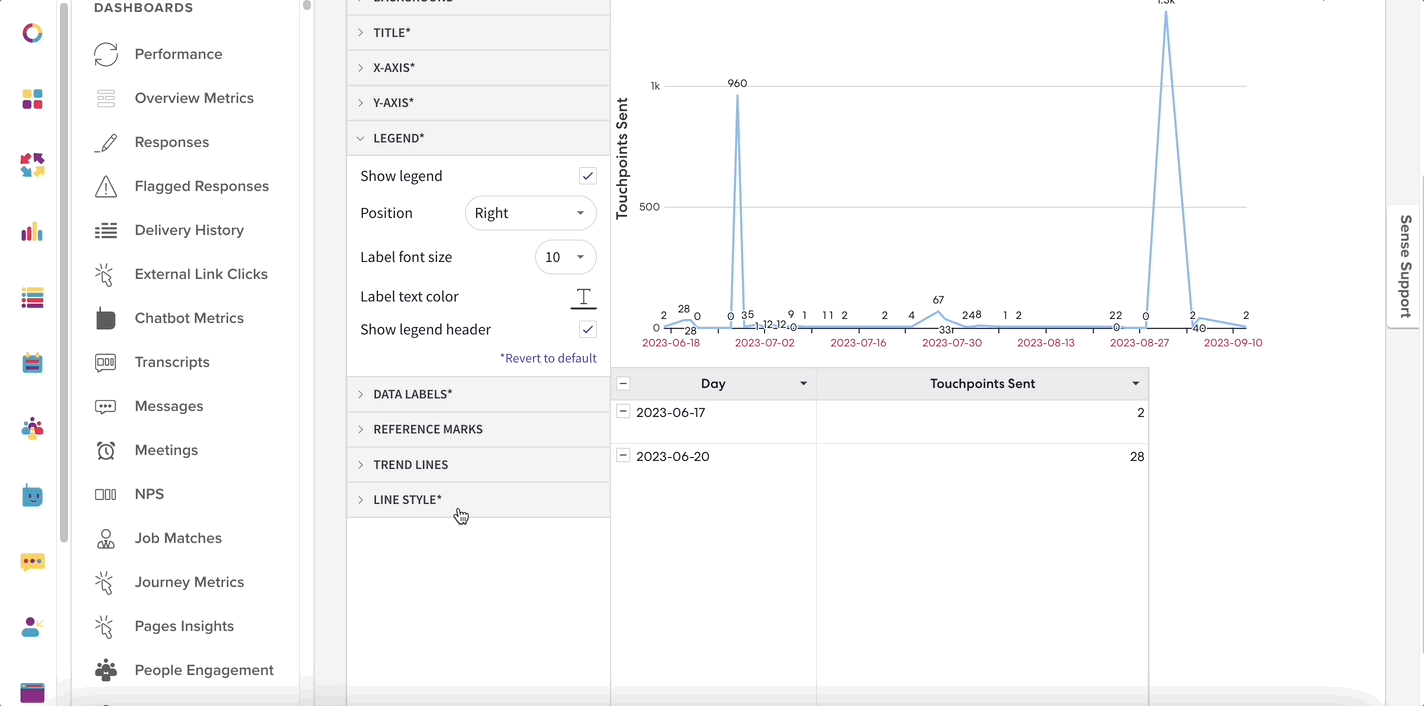The width and height of the screenshot is (1424, 706).
Task: Collapse the LEGEND section
Action: coord(478,138)
